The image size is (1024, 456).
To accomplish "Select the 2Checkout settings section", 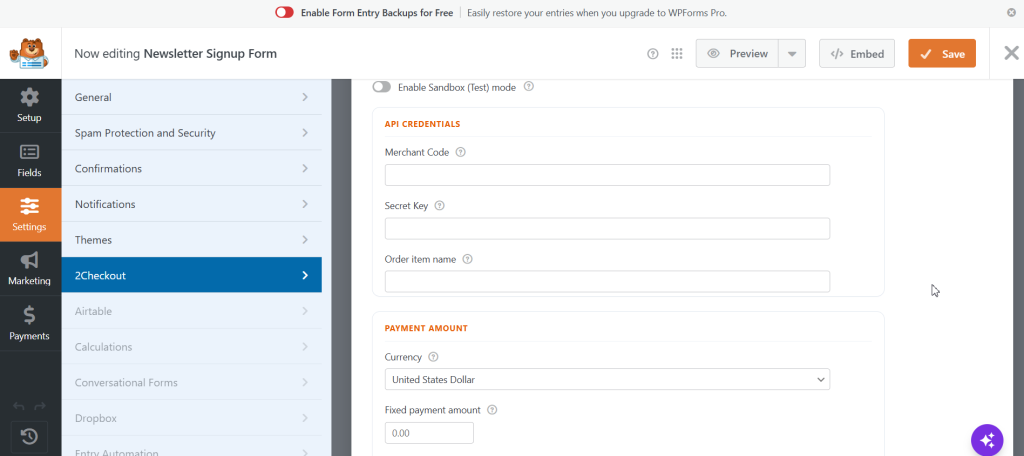I will (191, 275).
